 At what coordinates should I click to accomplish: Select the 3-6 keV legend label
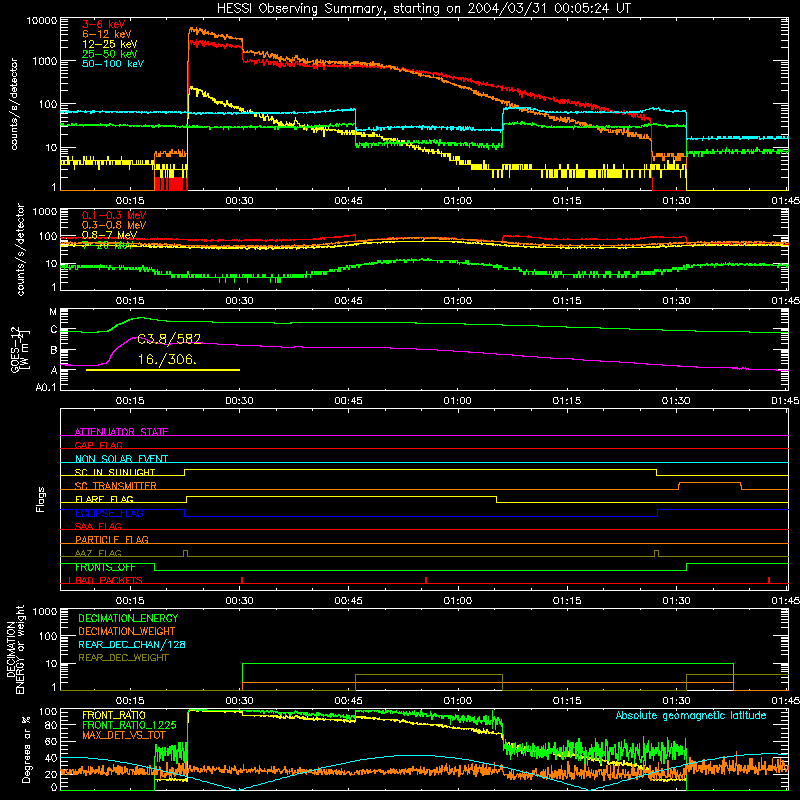[x=104, y=24]
